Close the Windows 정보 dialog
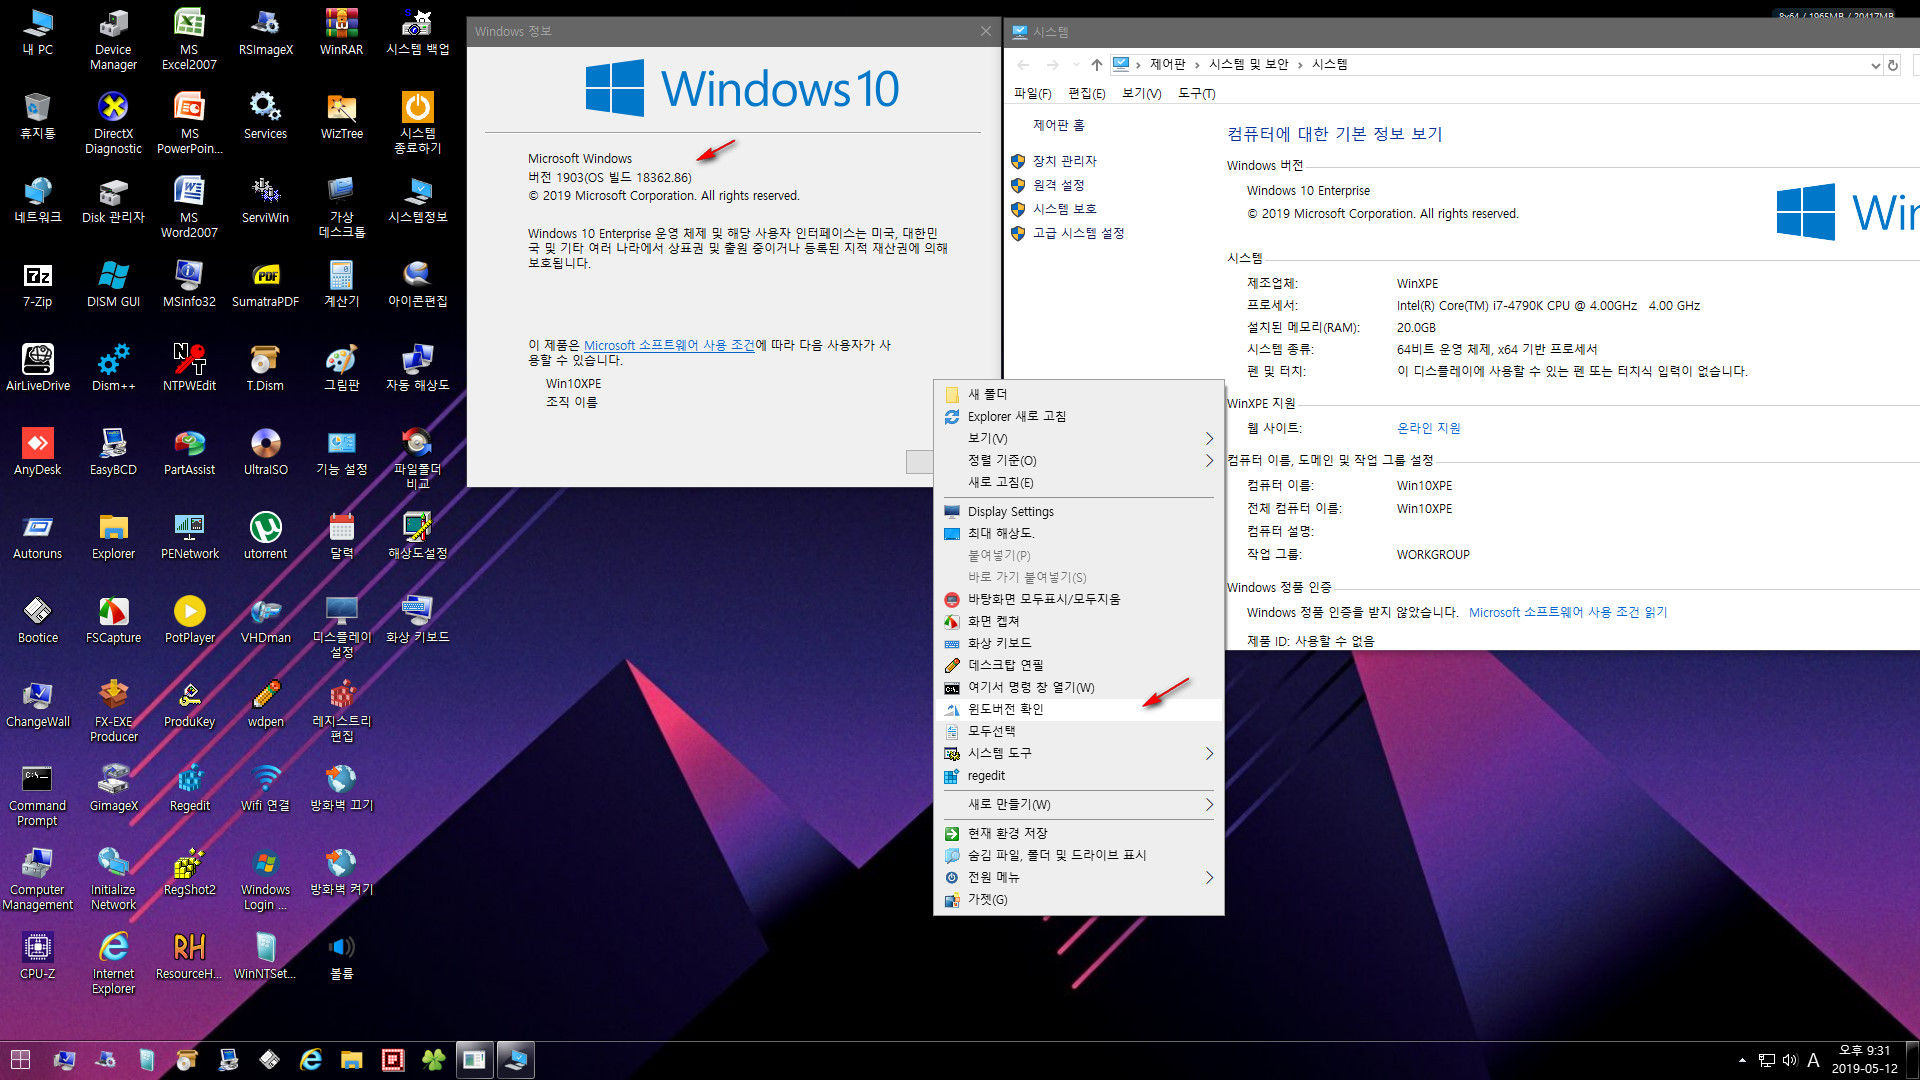Image resolution: width=1920 pixels, height=1080 pixels. point(985,31)
